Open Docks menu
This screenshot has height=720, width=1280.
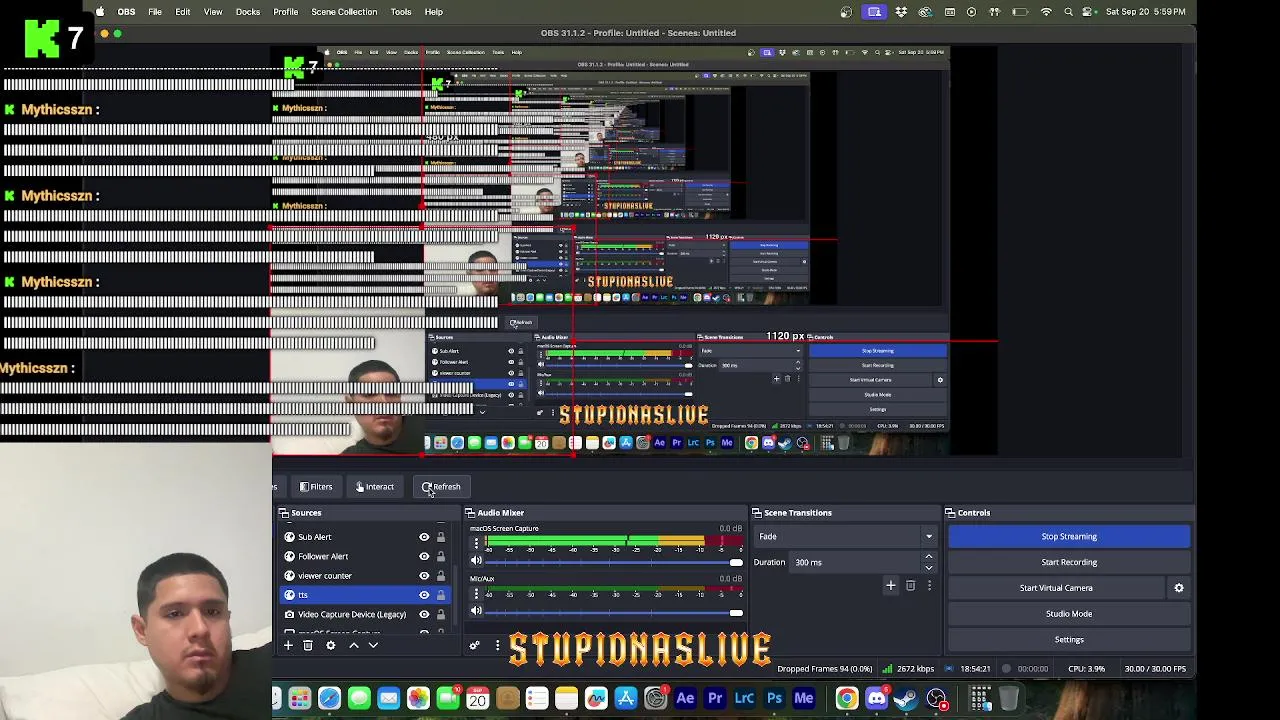248,12
